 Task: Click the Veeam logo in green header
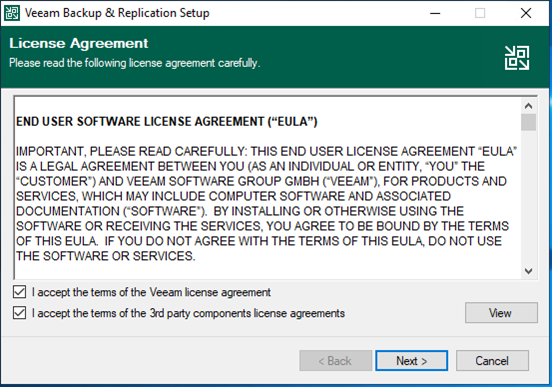(x=517, y=58)
